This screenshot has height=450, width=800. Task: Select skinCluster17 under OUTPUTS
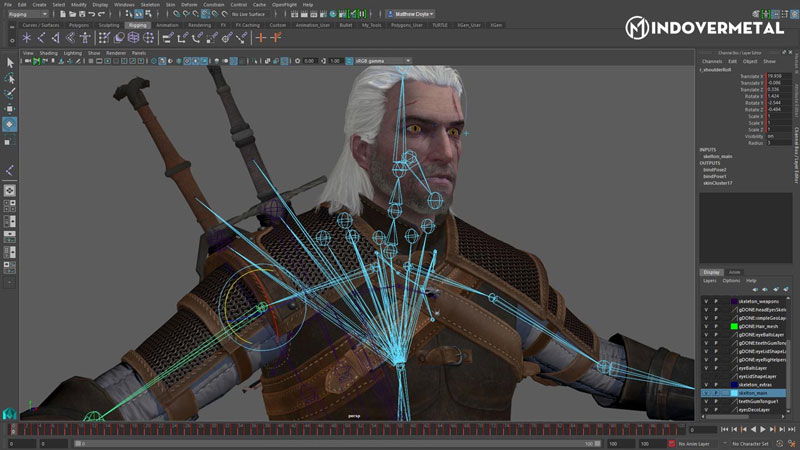(717, 183)
